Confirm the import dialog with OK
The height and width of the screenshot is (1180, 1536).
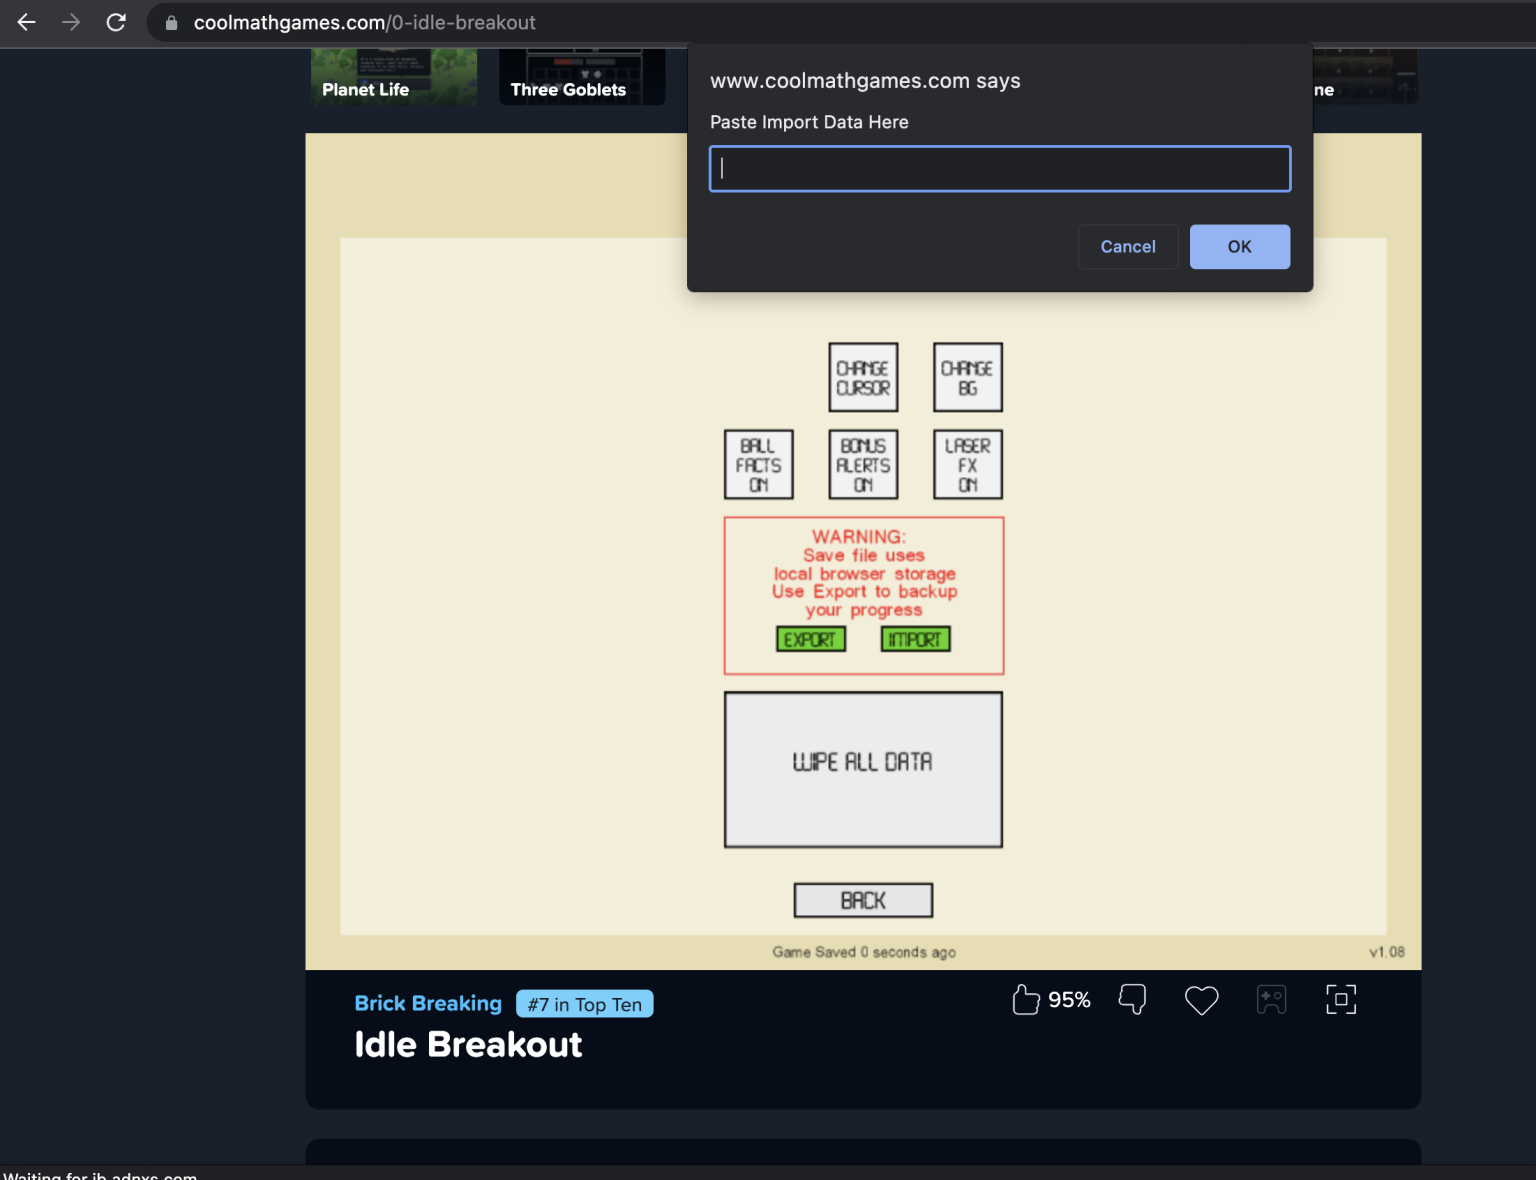pos(1239,246)
